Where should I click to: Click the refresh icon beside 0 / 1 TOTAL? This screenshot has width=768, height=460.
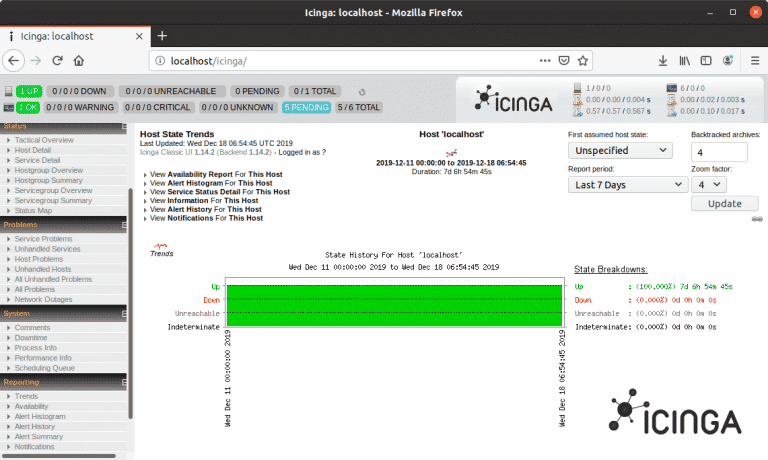pyautogui.click(x=362, y=92)
